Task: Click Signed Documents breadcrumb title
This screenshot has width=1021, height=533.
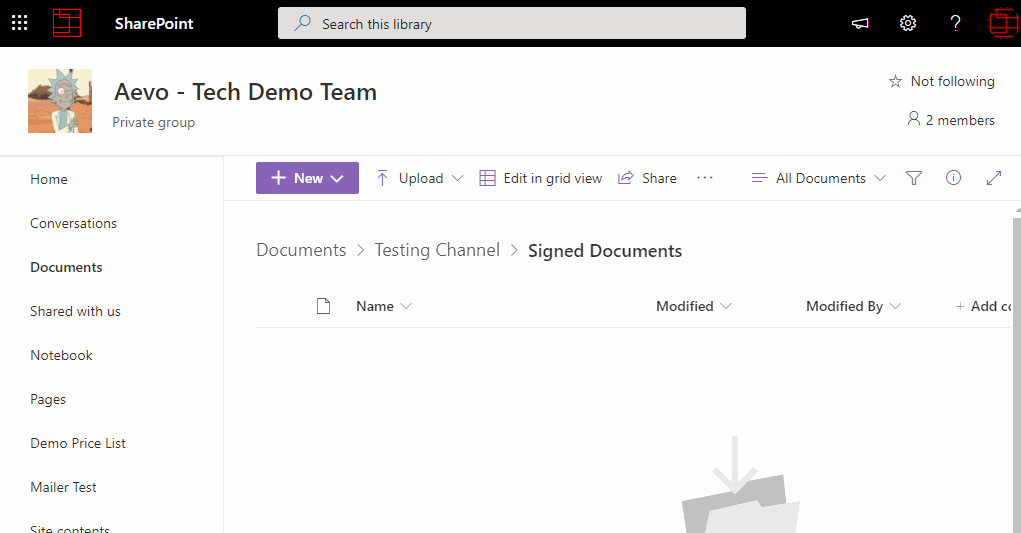Action: click(605, 251)
